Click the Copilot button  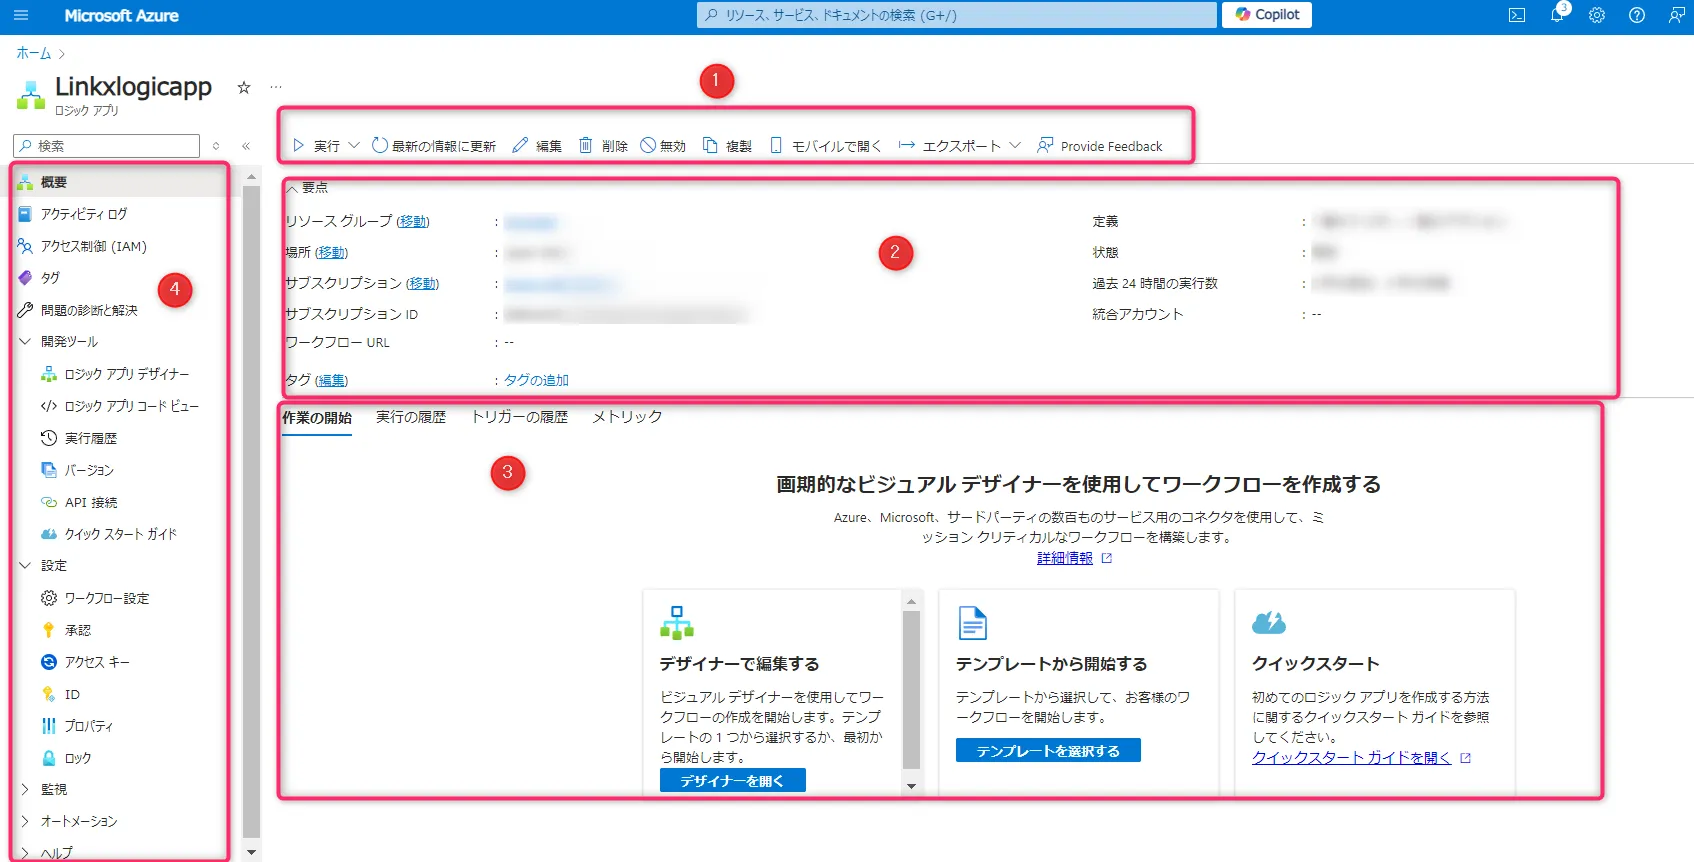tap(1267, 14)
